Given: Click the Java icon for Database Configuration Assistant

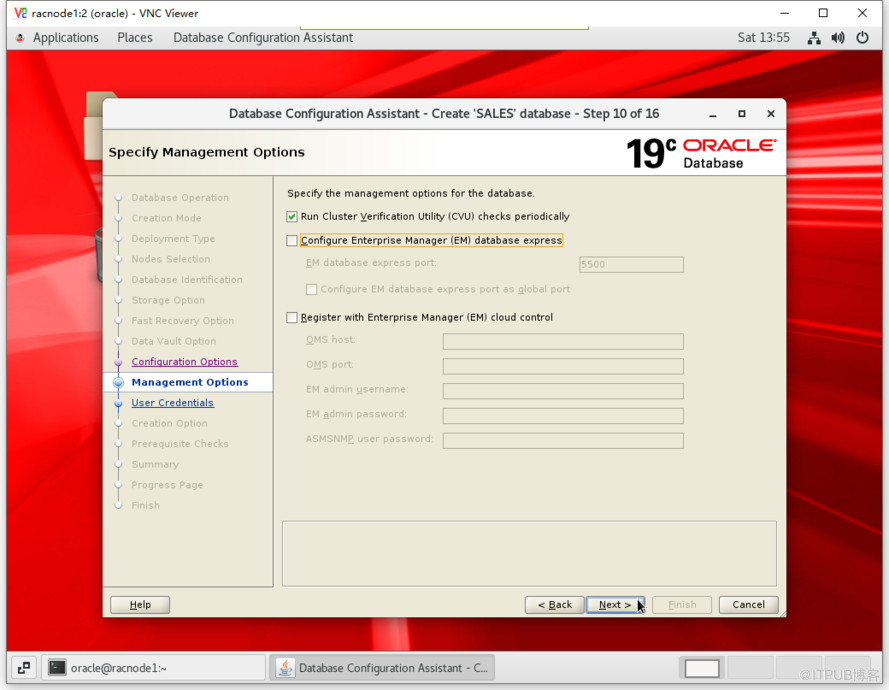Looking at the screenshot, I should 285,668.
